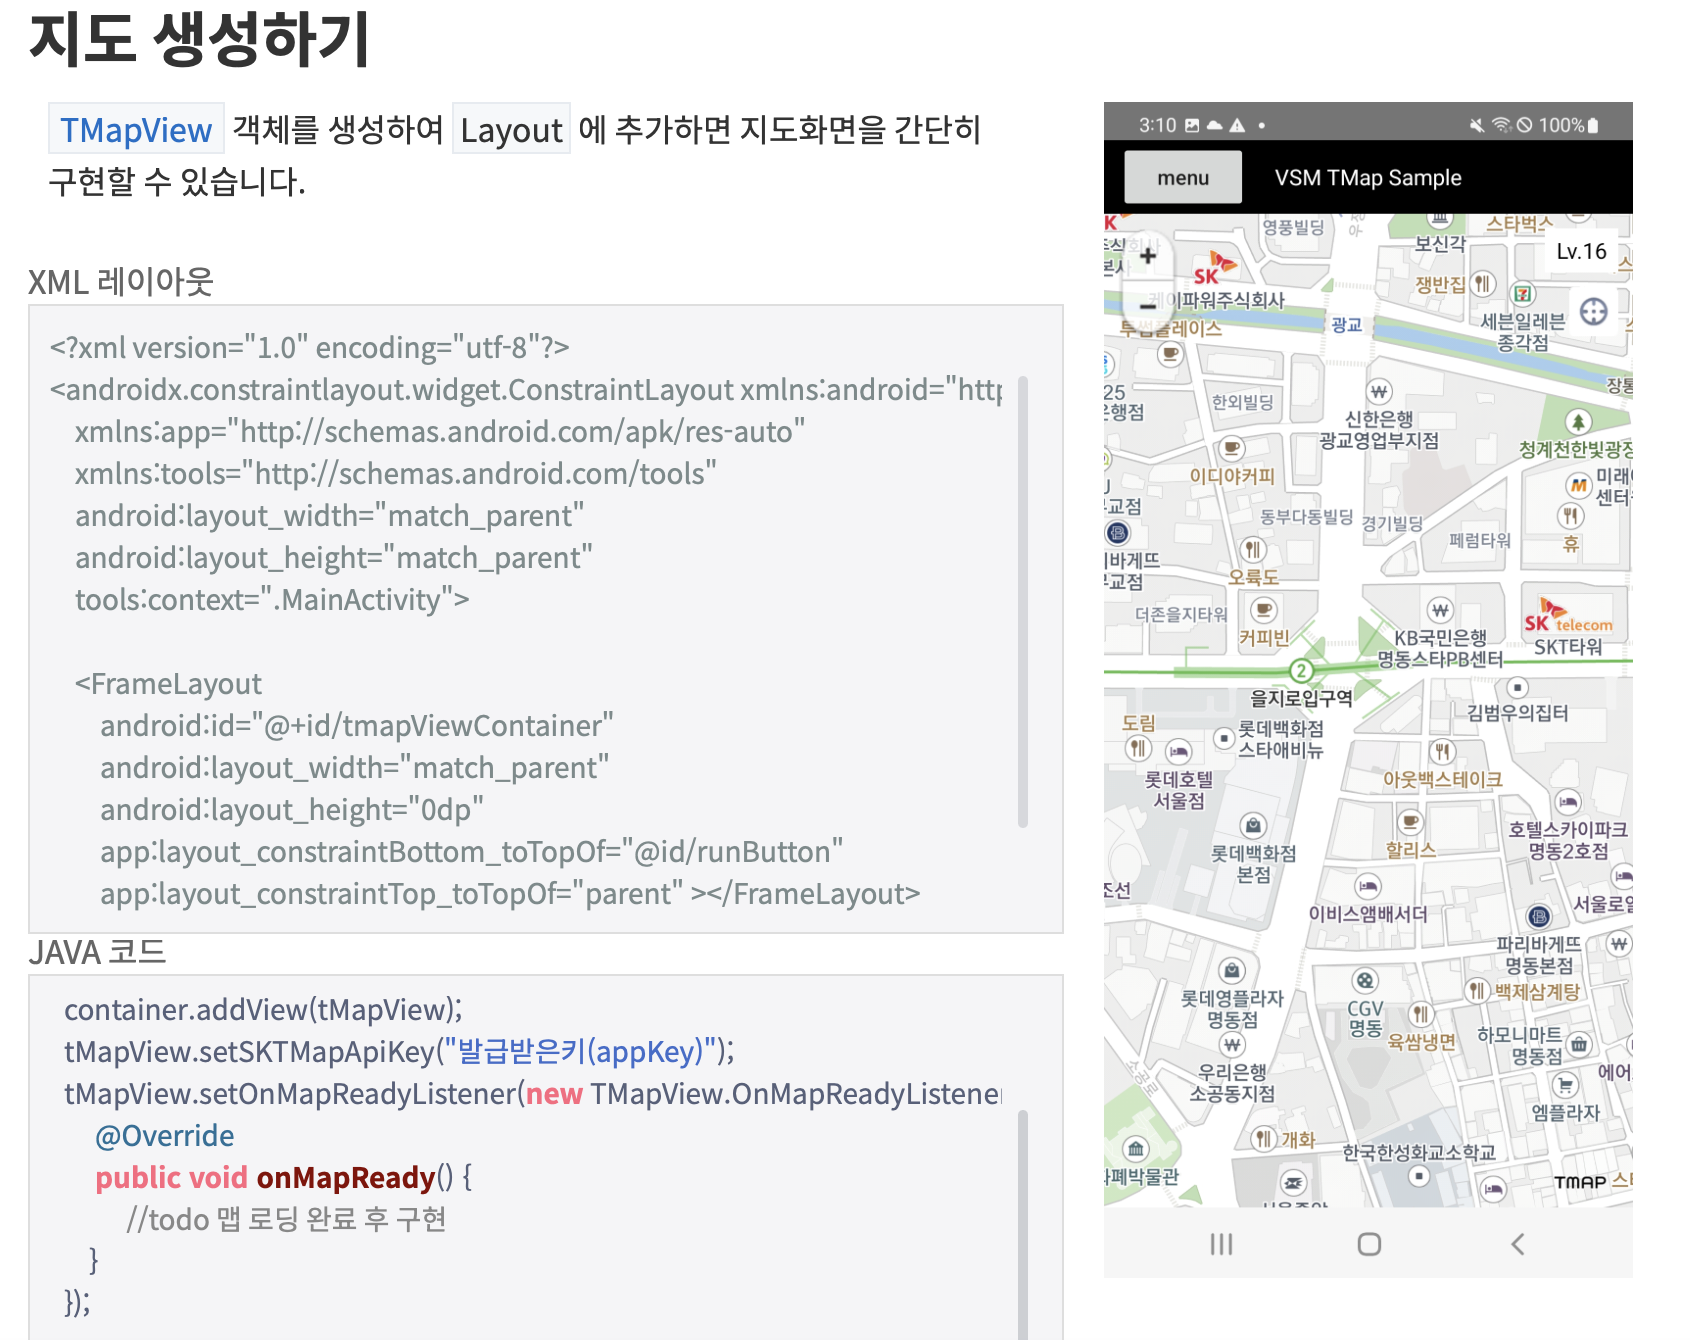Click the JAVA 코드 section label
Screen dimensions: 1690x1340
click(97, 952)
